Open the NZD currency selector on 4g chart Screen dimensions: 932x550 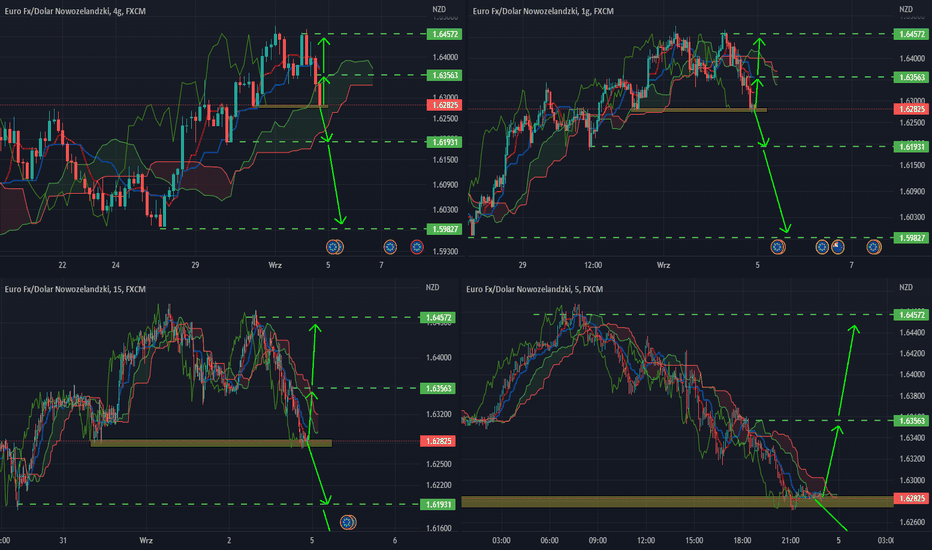click(439, 10)
